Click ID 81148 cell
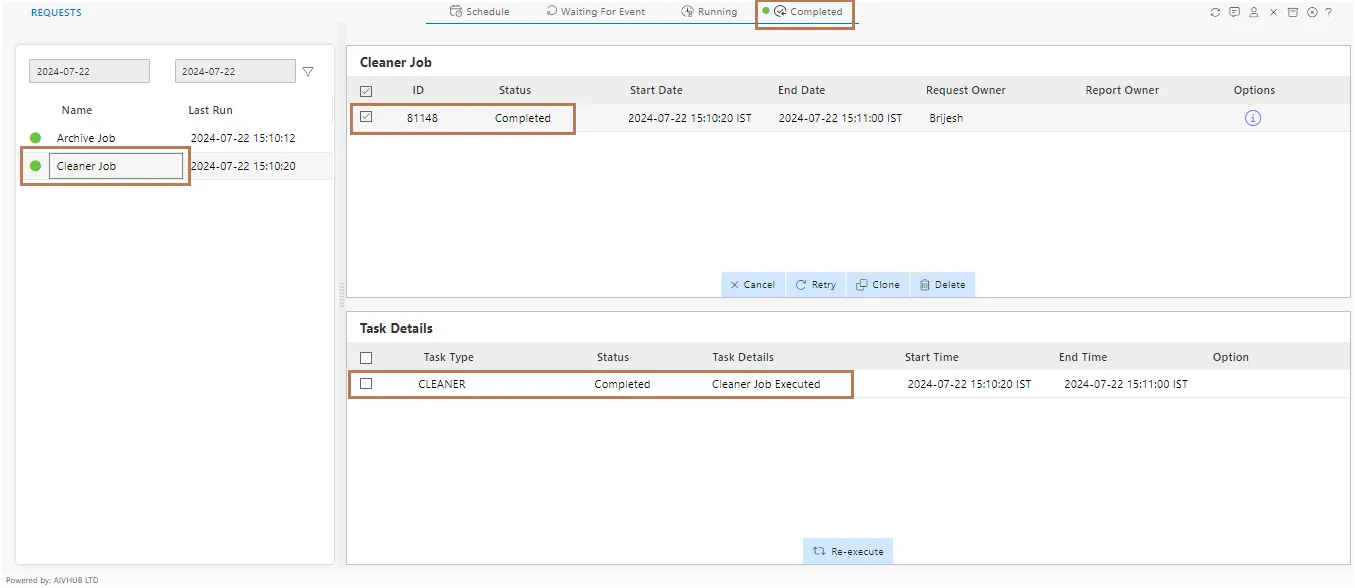This screenshot has height=588, width=1355. tap(422, 118)
